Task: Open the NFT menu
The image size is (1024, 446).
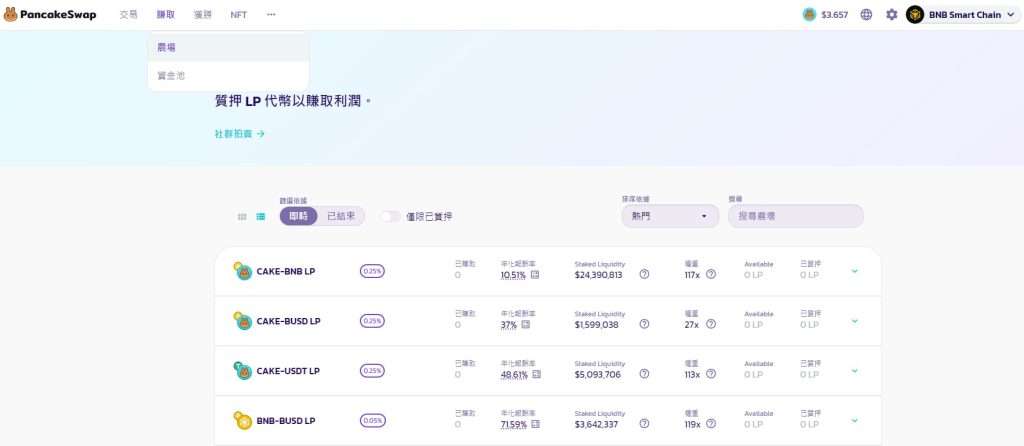Action: 238,14
